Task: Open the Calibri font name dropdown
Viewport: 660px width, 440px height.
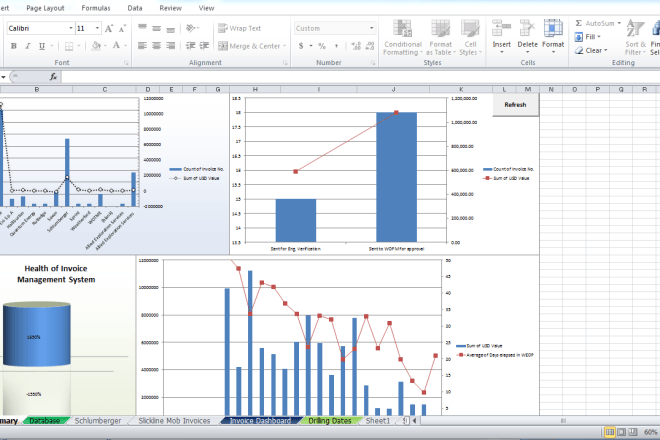Action: click(71, 28)
